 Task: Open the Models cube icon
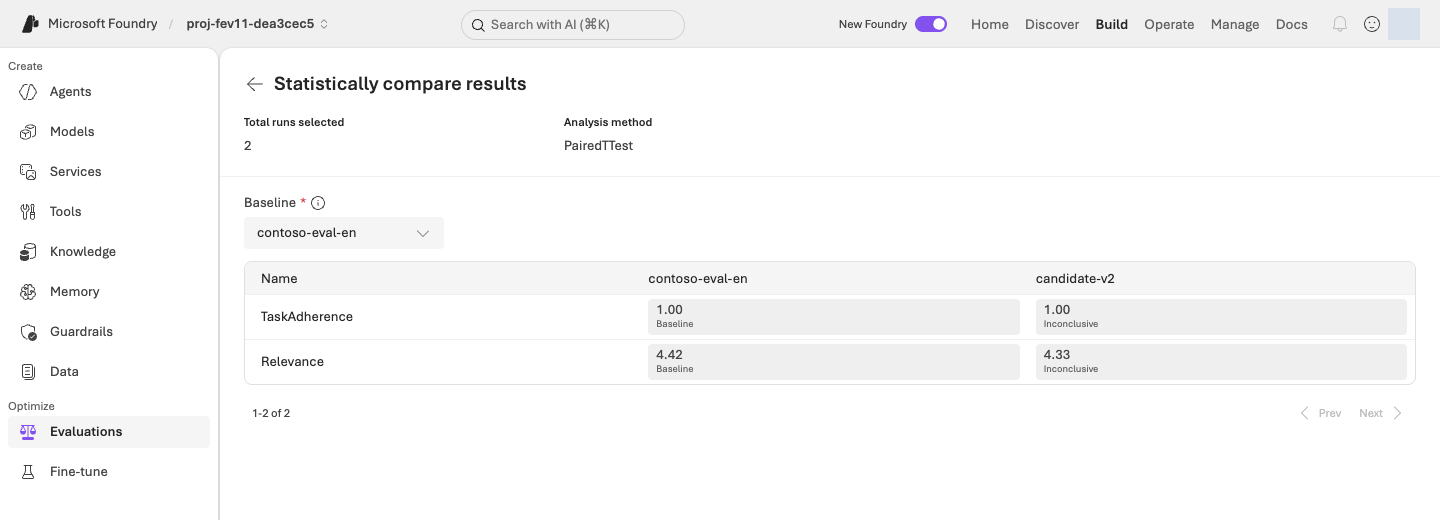[x=29, y=132]
